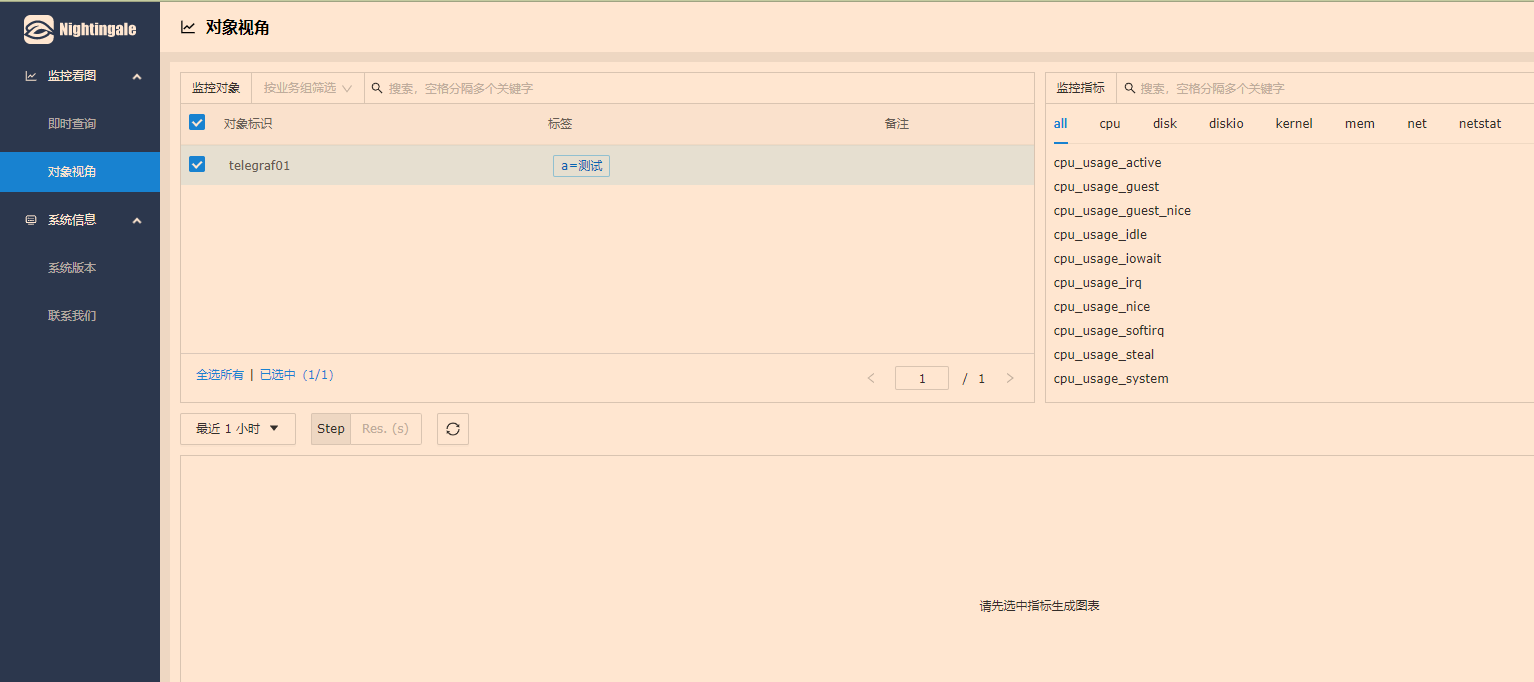Click the 对象标识 column header

(x=248, y=124)
